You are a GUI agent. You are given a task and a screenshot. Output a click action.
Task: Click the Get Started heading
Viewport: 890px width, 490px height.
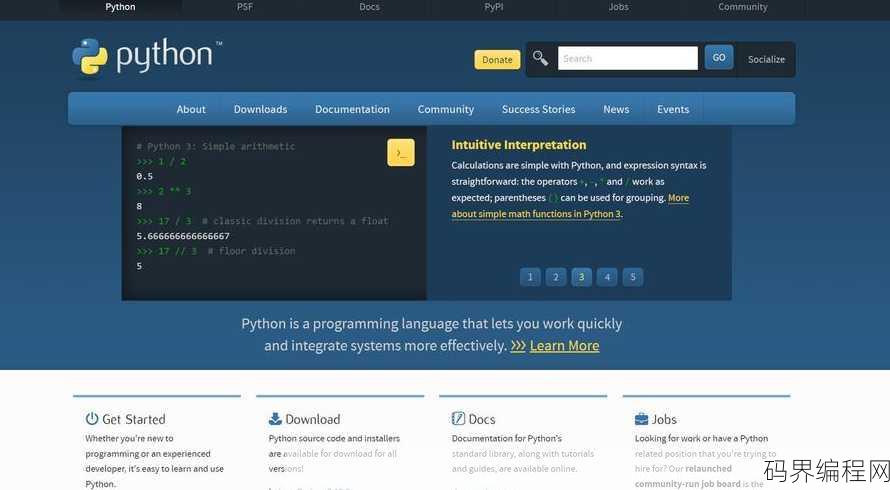(134, 419)
